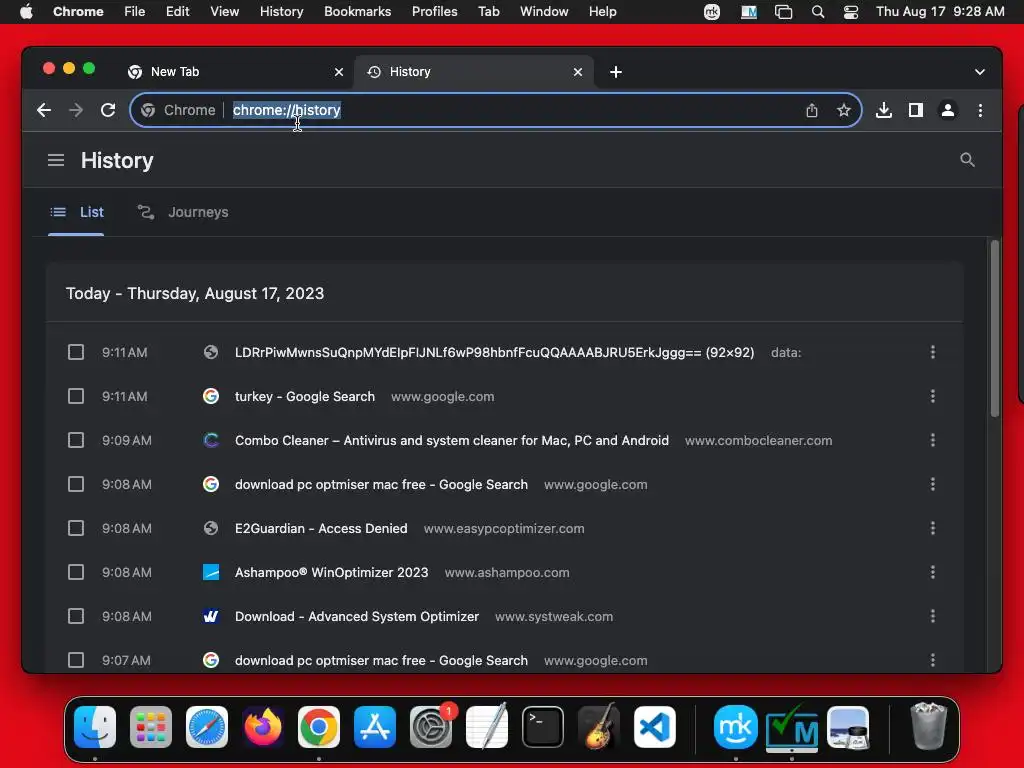Image resolution: width=1024 pixels, height=768 pixels.
Task: Open Trash from the Dock
Action: tap(928, 727)
